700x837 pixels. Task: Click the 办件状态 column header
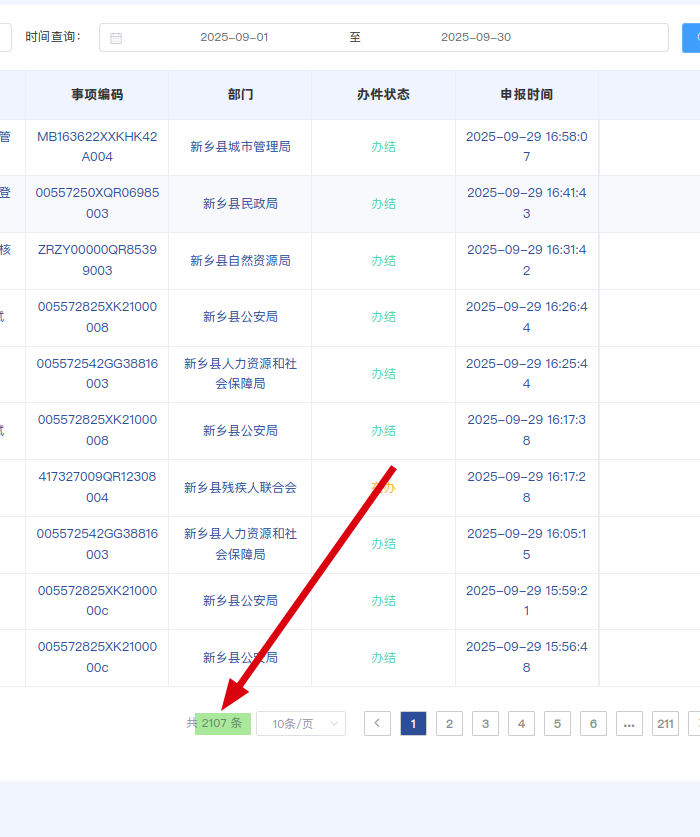click(383, 95)
